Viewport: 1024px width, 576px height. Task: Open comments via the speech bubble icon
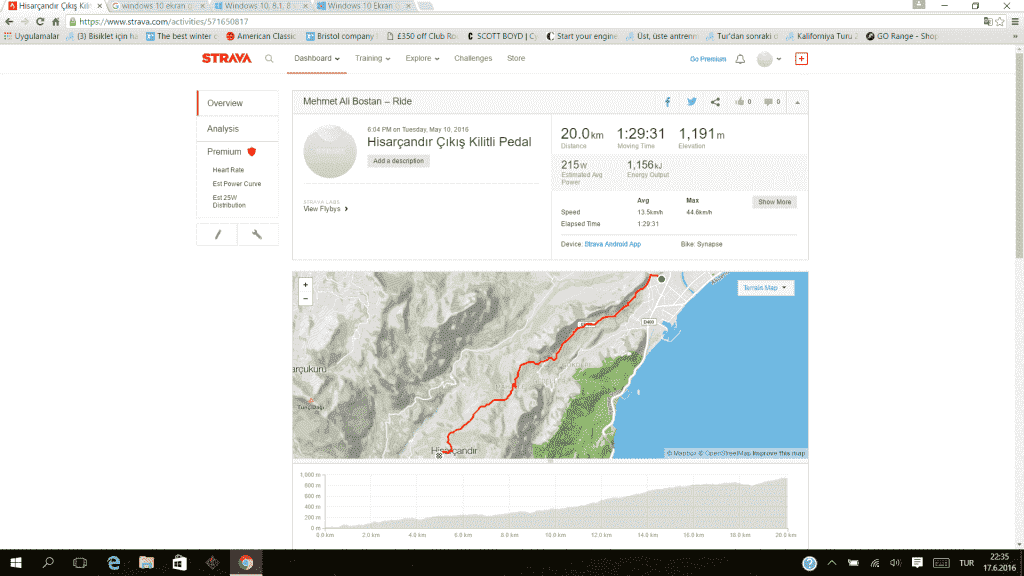coord(771,102)
